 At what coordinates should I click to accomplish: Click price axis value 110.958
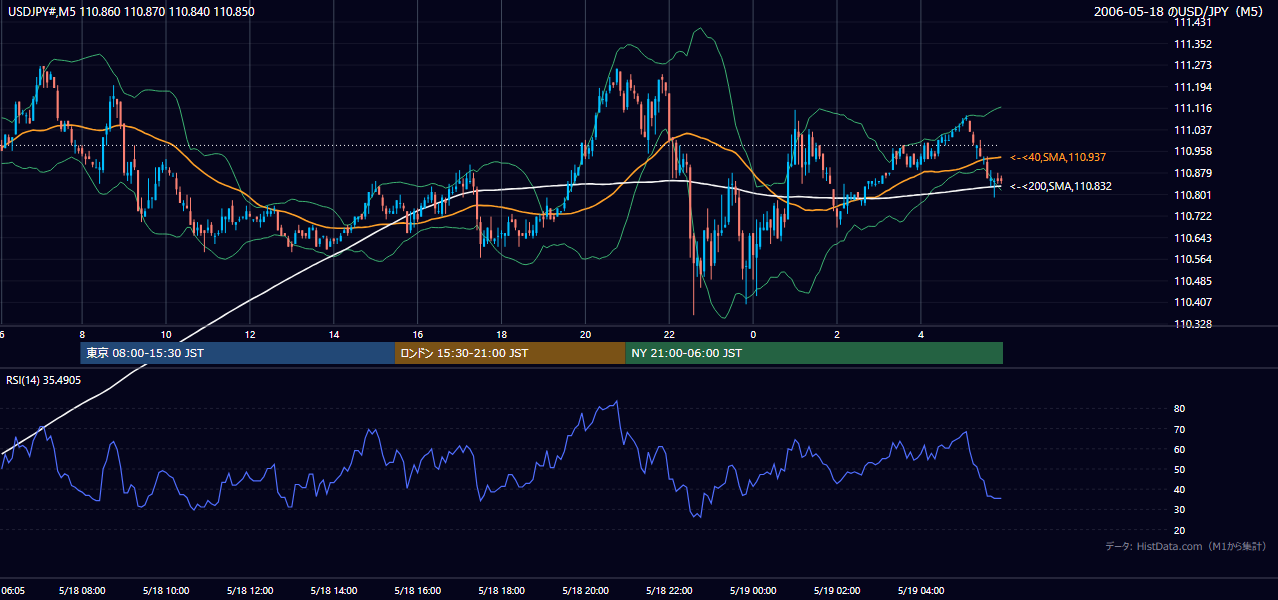coord(1192,151)
